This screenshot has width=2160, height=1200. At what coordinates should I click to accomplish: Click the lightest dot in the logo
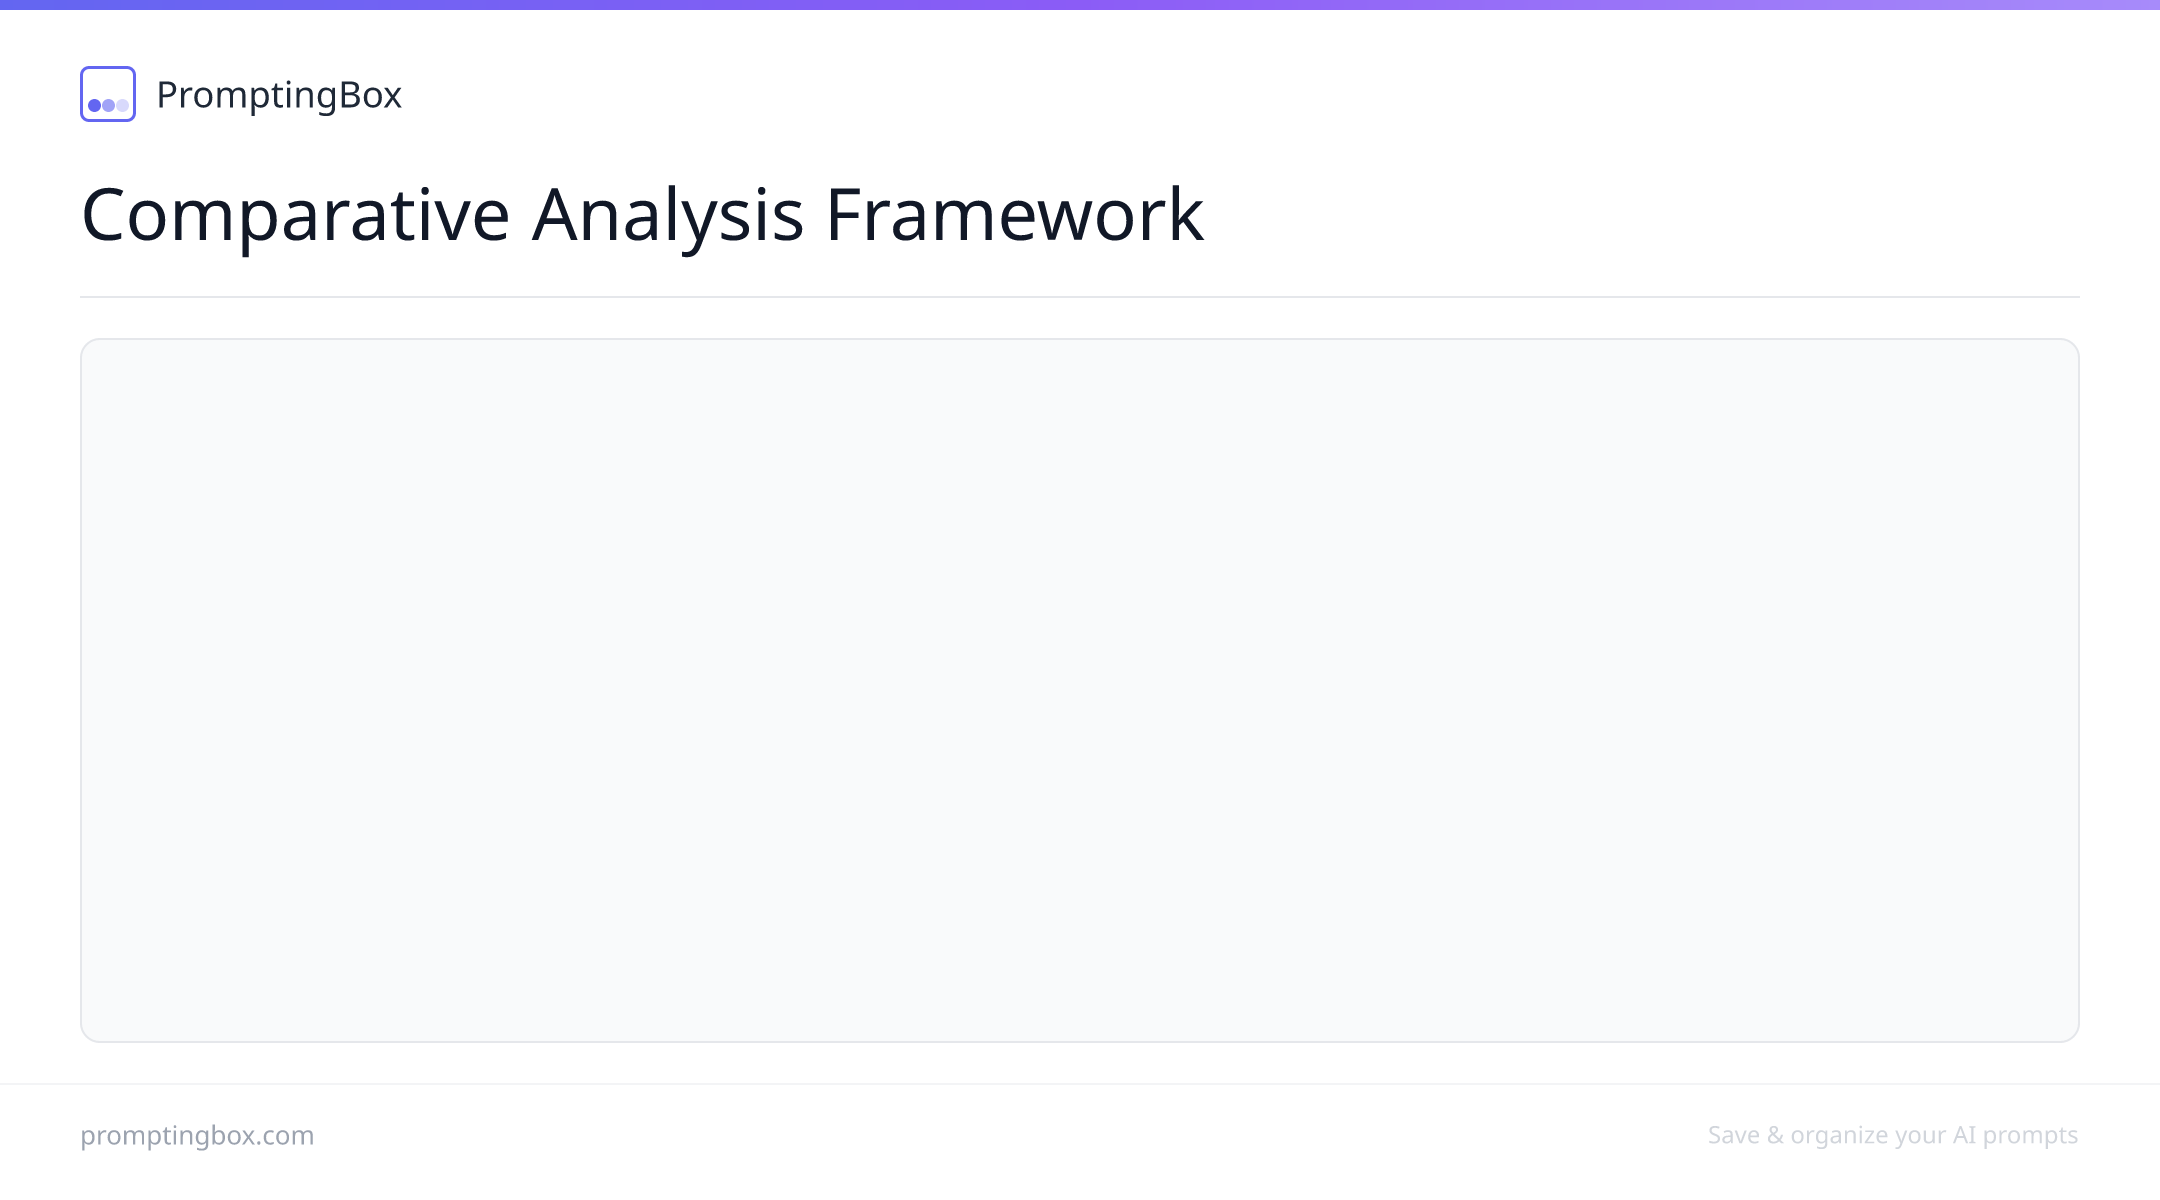click(122, 105)
